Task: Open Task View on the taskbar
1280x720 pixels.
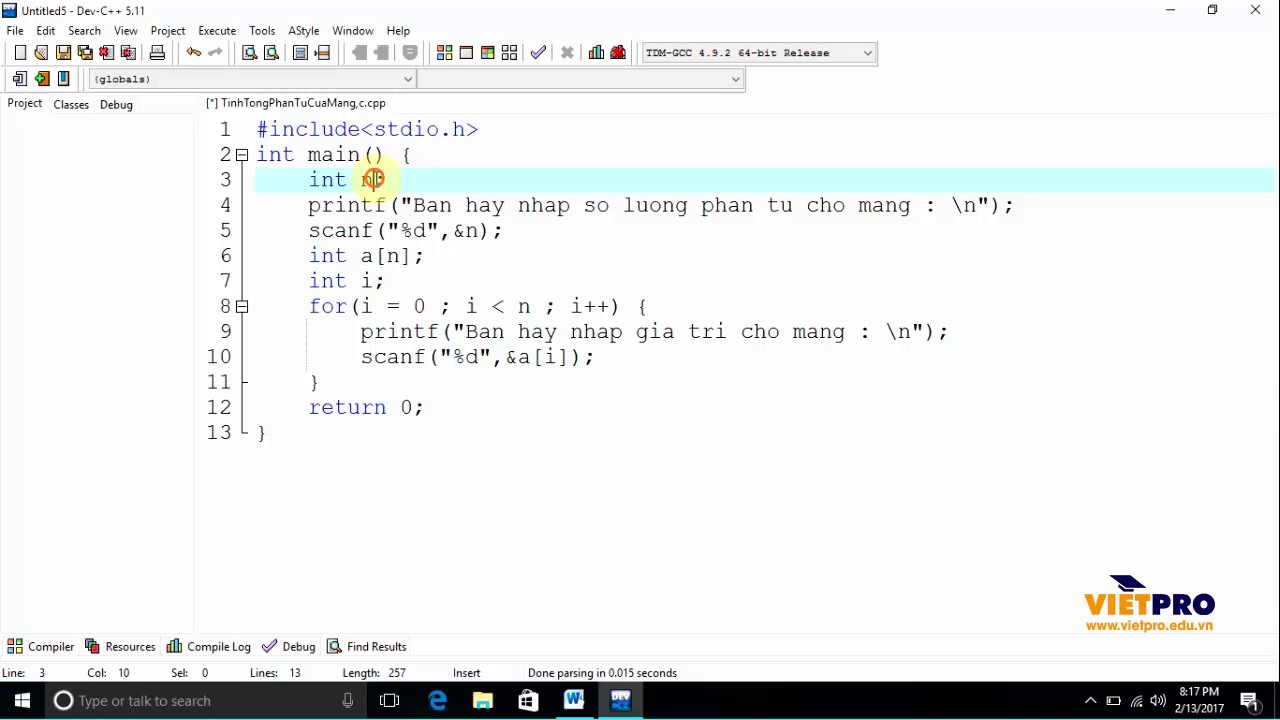Action: (390, 701)
